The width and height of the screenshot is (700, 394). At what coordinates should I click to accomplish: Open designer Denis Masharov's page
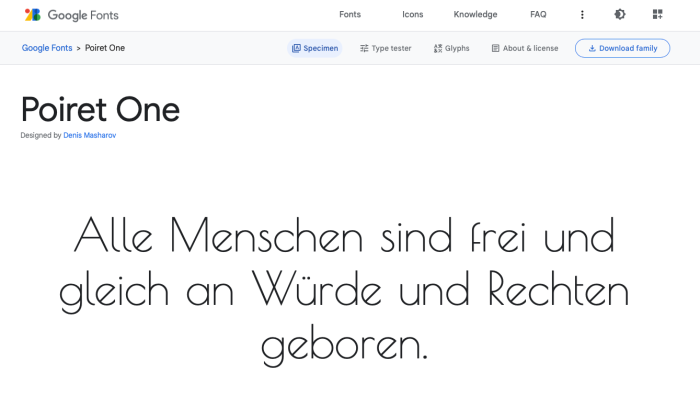90,135
